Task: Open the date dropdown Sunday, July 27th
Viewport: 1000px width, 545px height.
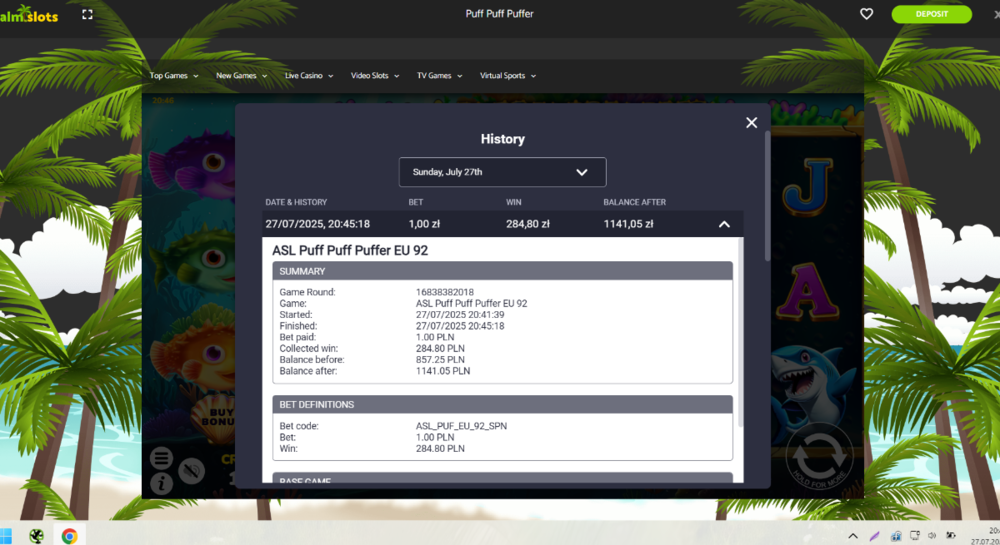Action: coord(502,172)
